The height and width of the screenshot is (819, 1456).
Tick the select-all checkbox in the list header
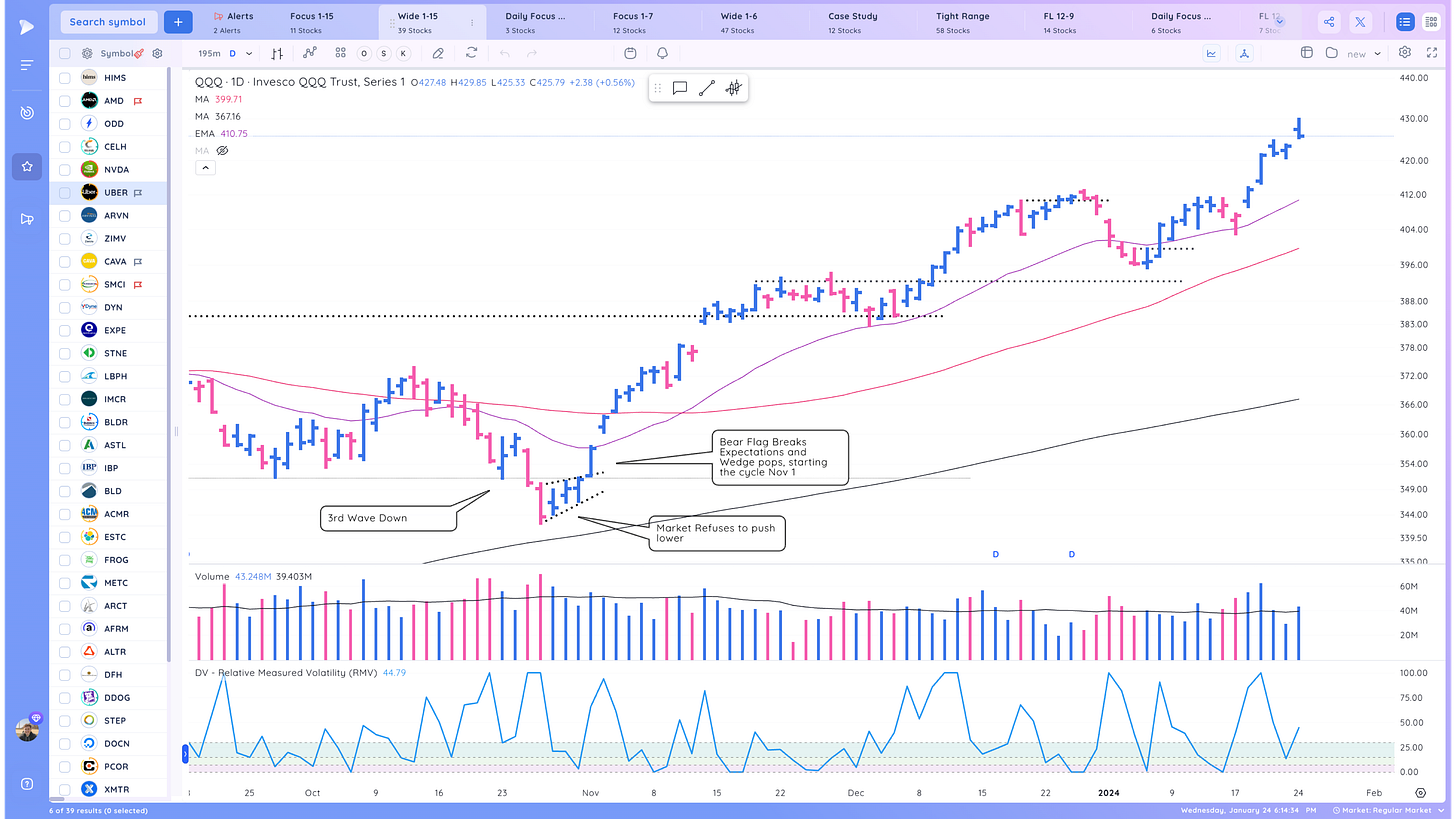tap(65, 53)
